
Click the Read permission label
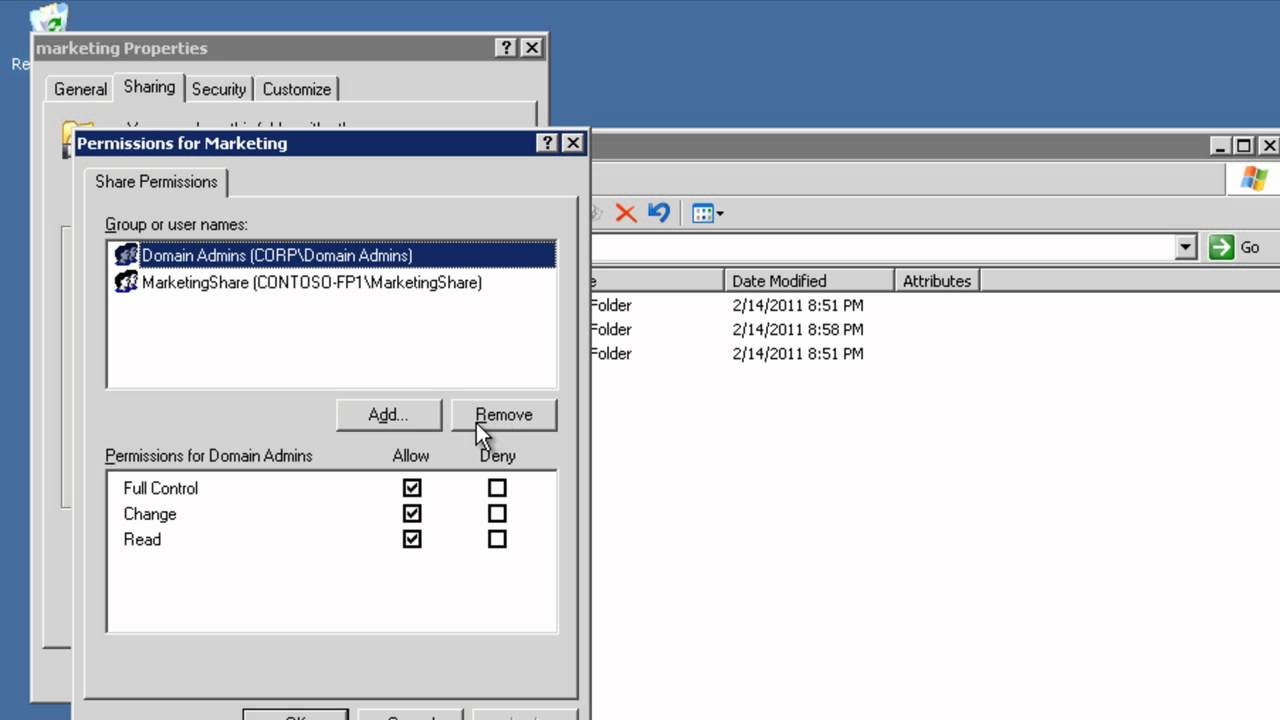click(142, 539)
